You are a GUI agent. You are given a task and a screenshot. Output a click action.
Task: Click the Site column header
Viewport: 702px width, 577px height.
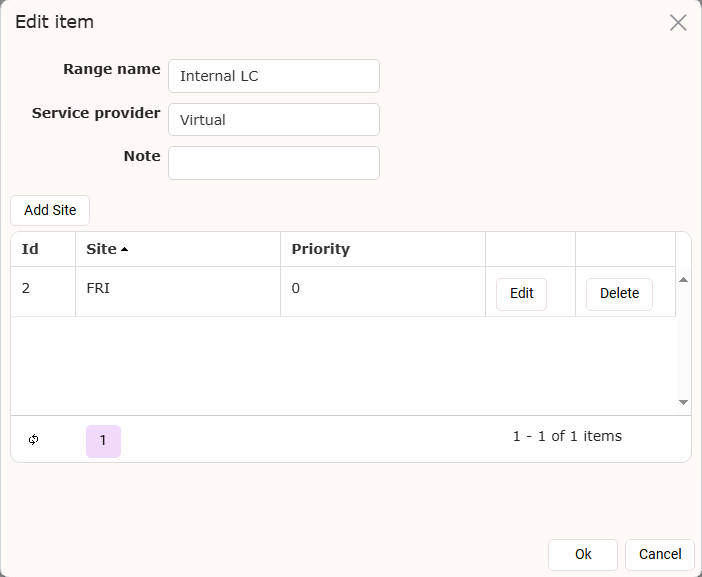(x=178, y=249)
